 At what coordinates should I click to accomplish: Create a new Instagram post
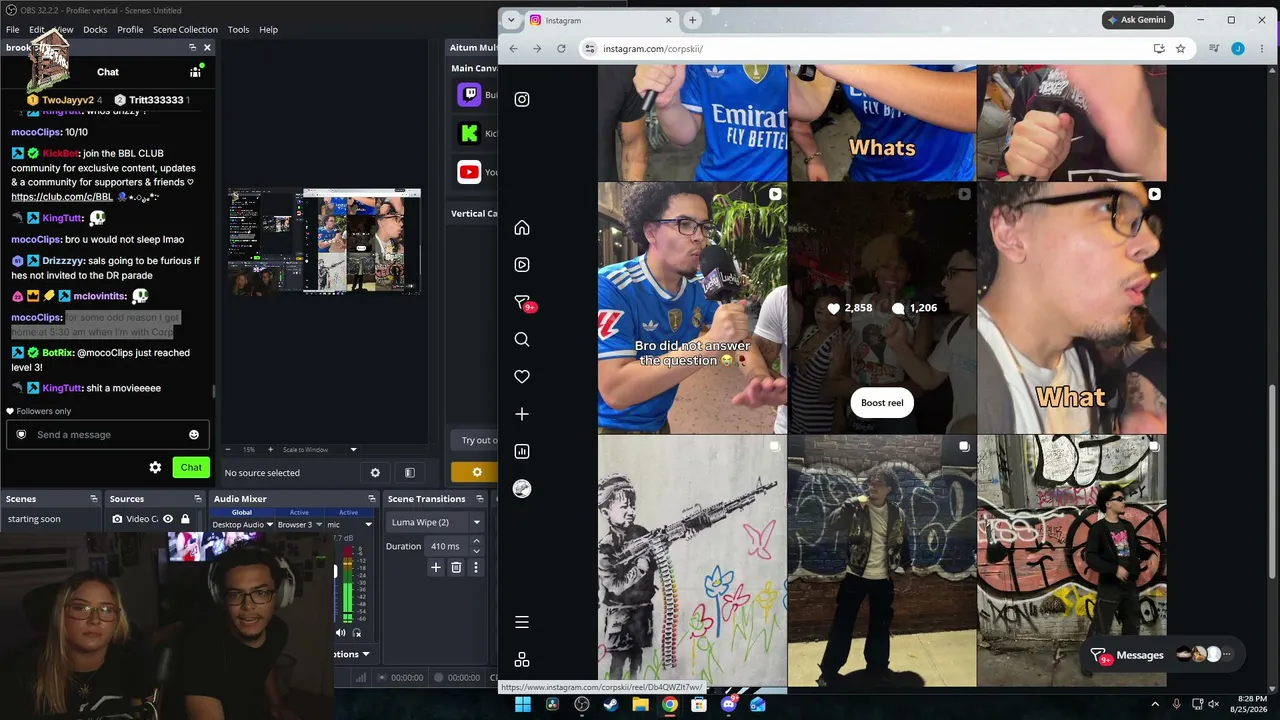(522, 414)
